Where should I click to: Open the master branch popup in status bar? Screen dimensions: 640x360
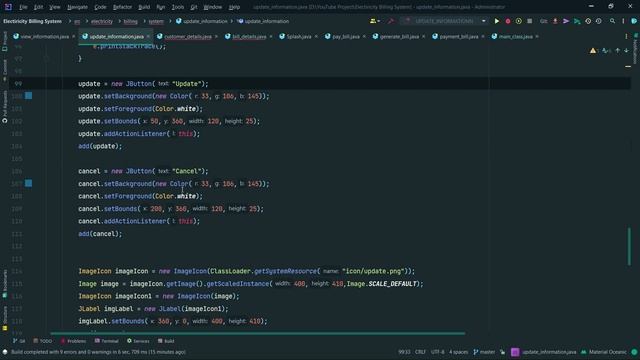click(x=484, y=352)
